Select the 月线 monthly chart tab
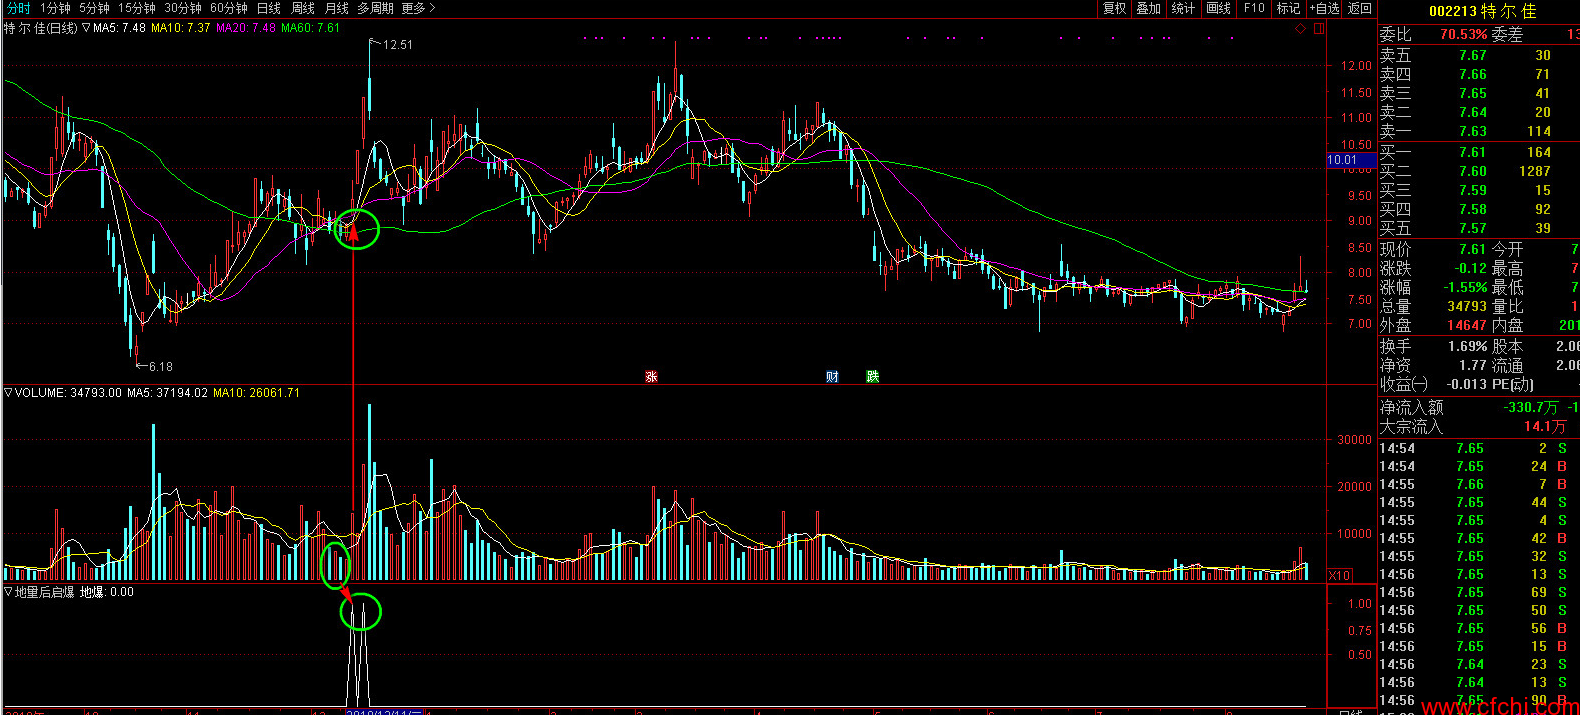The image size is (1580, 715). pyautogui.click(x=337, y=8)
